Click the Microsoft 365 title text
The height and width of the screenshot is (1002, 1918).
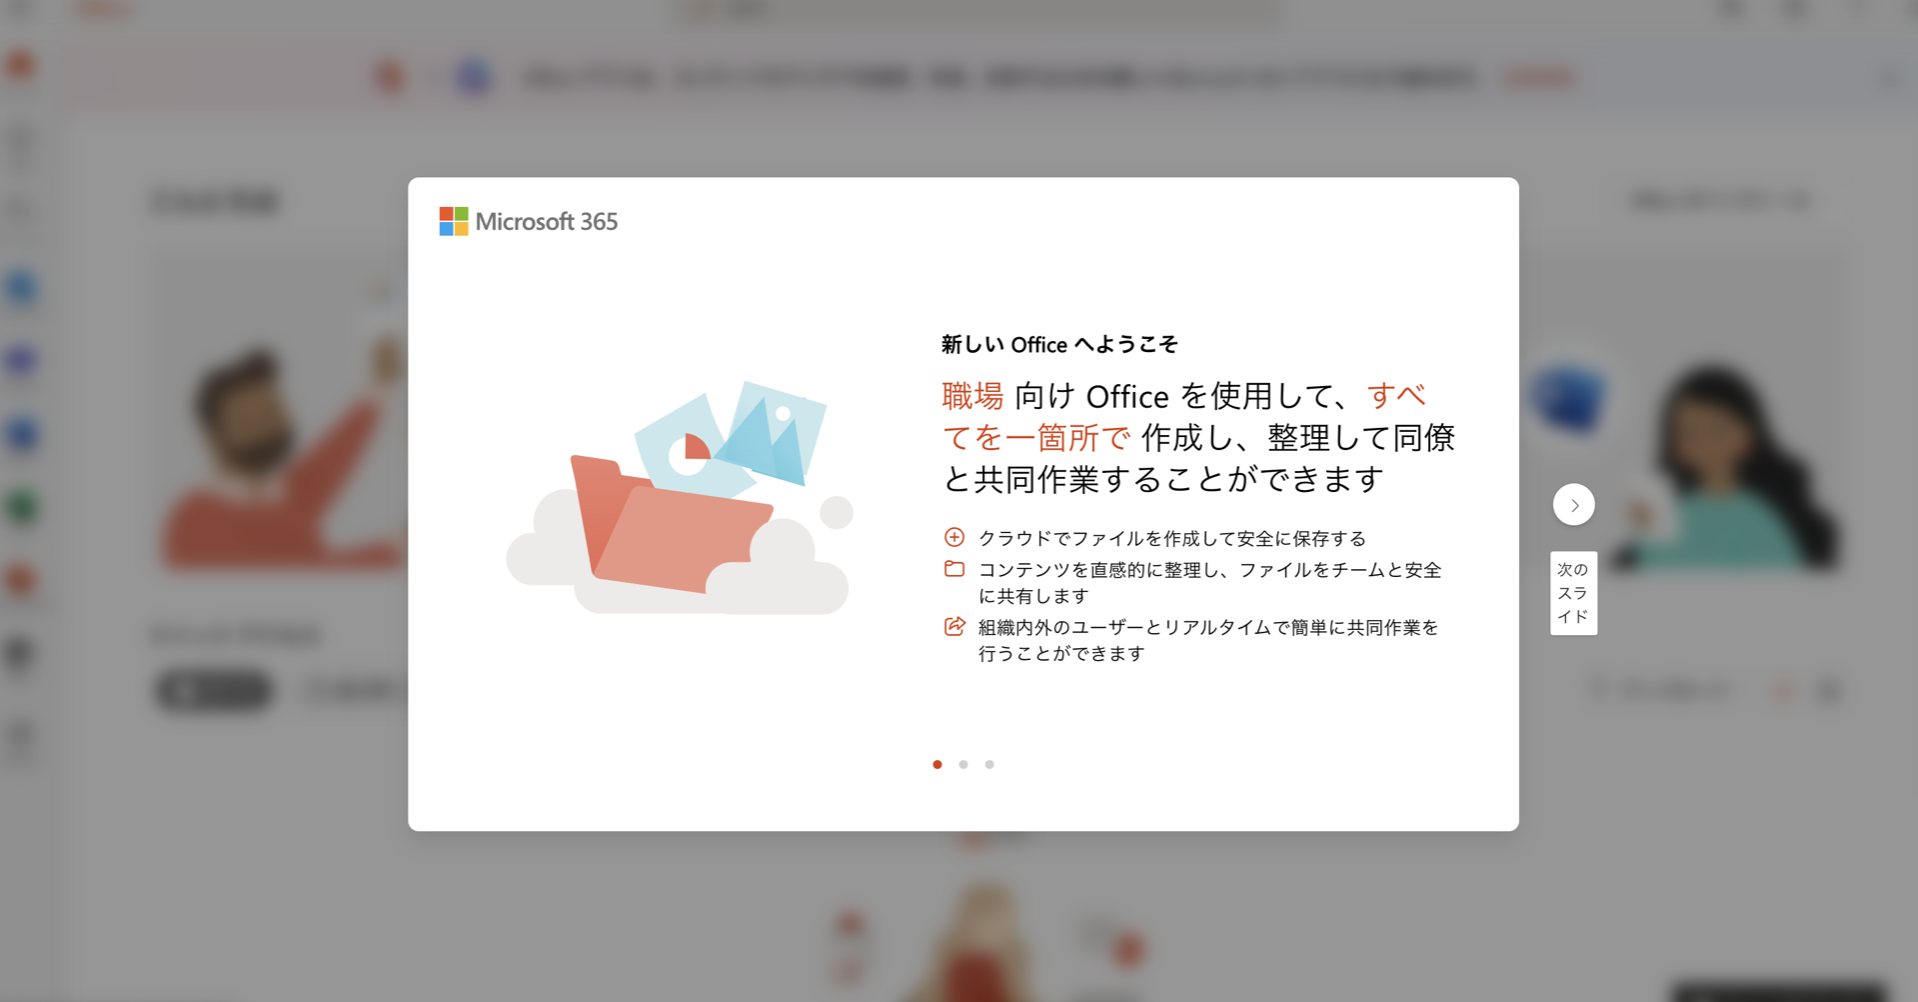546,221
